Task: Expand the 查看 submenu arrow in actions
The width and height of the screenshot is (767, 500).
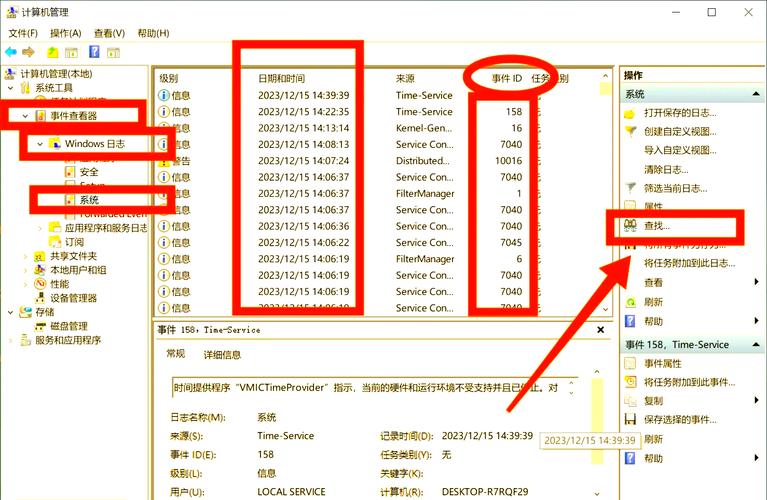Action: click(756, 282)
